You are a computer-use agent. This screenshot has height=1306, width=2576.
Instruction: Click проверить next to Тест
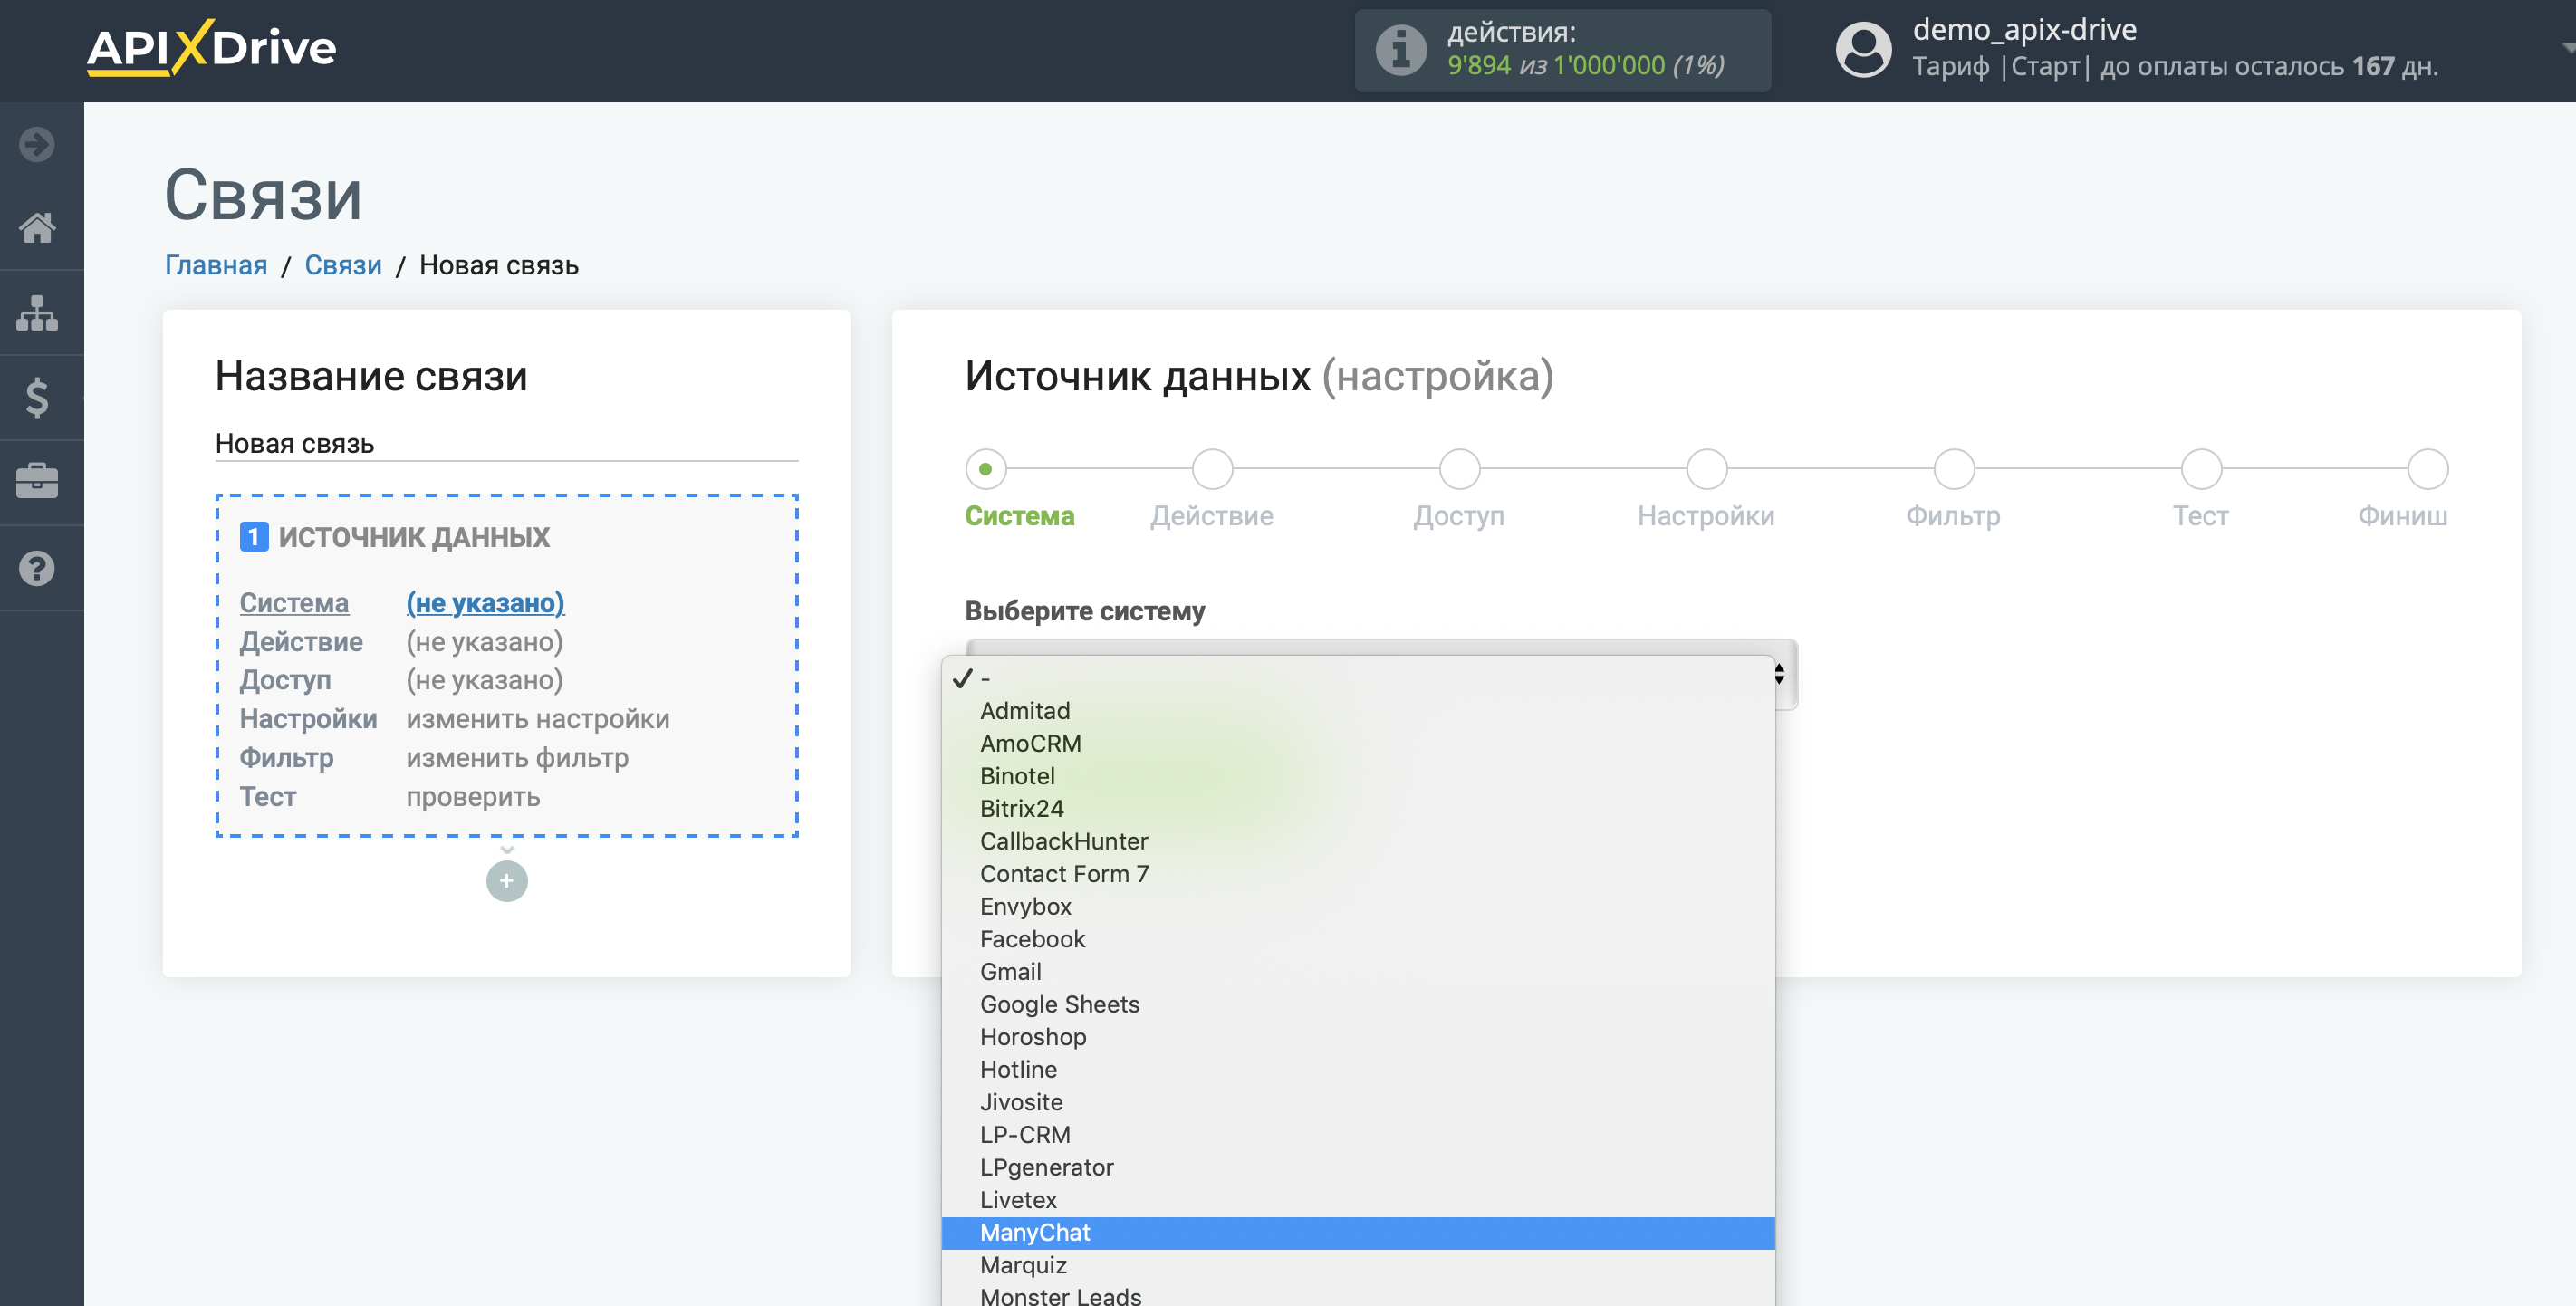473,797
